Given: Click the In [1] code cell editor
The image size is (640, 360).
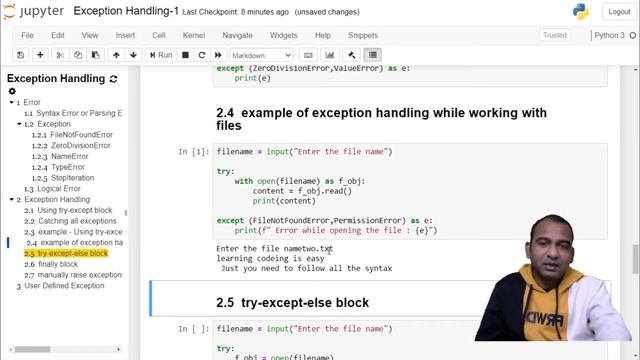Looking at the screenshot, I should click(x=410, y=191).
